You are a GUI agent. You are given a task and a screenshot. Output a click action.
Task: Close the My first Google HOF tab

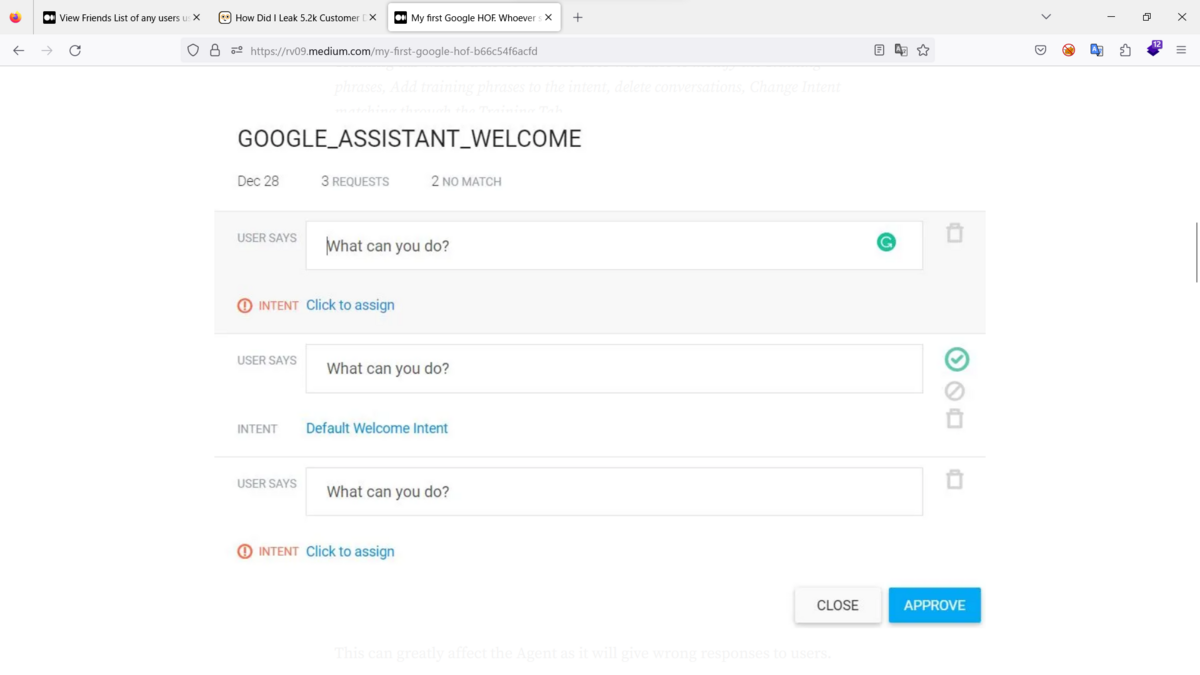[549, 17]
